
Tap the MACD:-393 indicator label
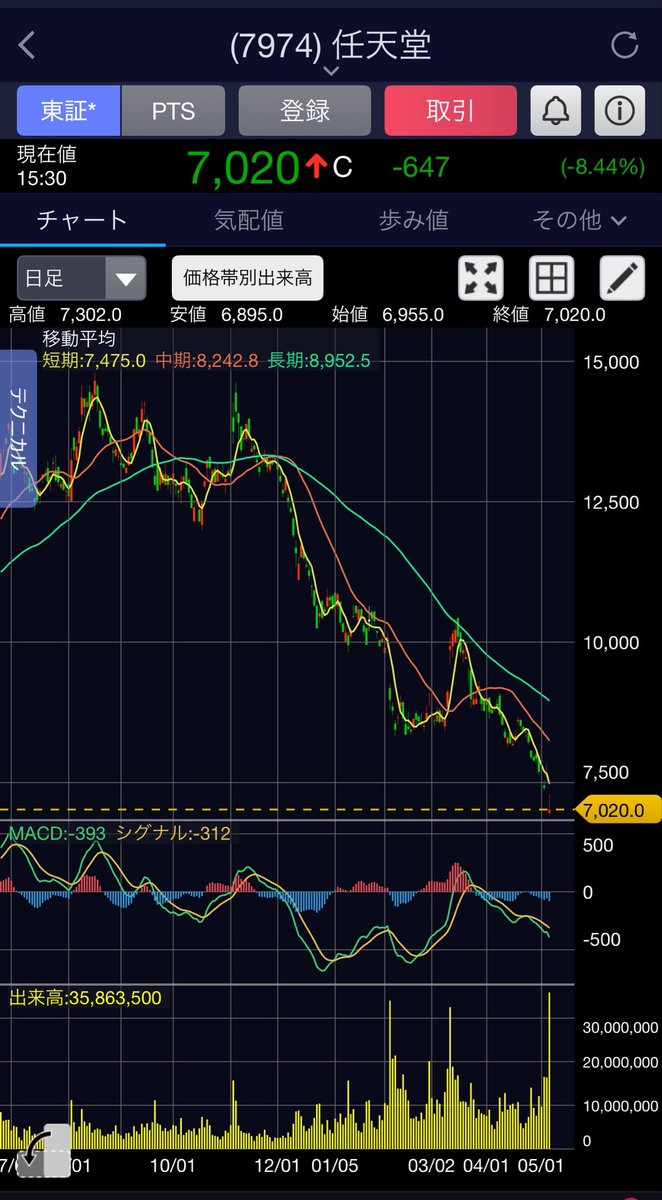55,833
